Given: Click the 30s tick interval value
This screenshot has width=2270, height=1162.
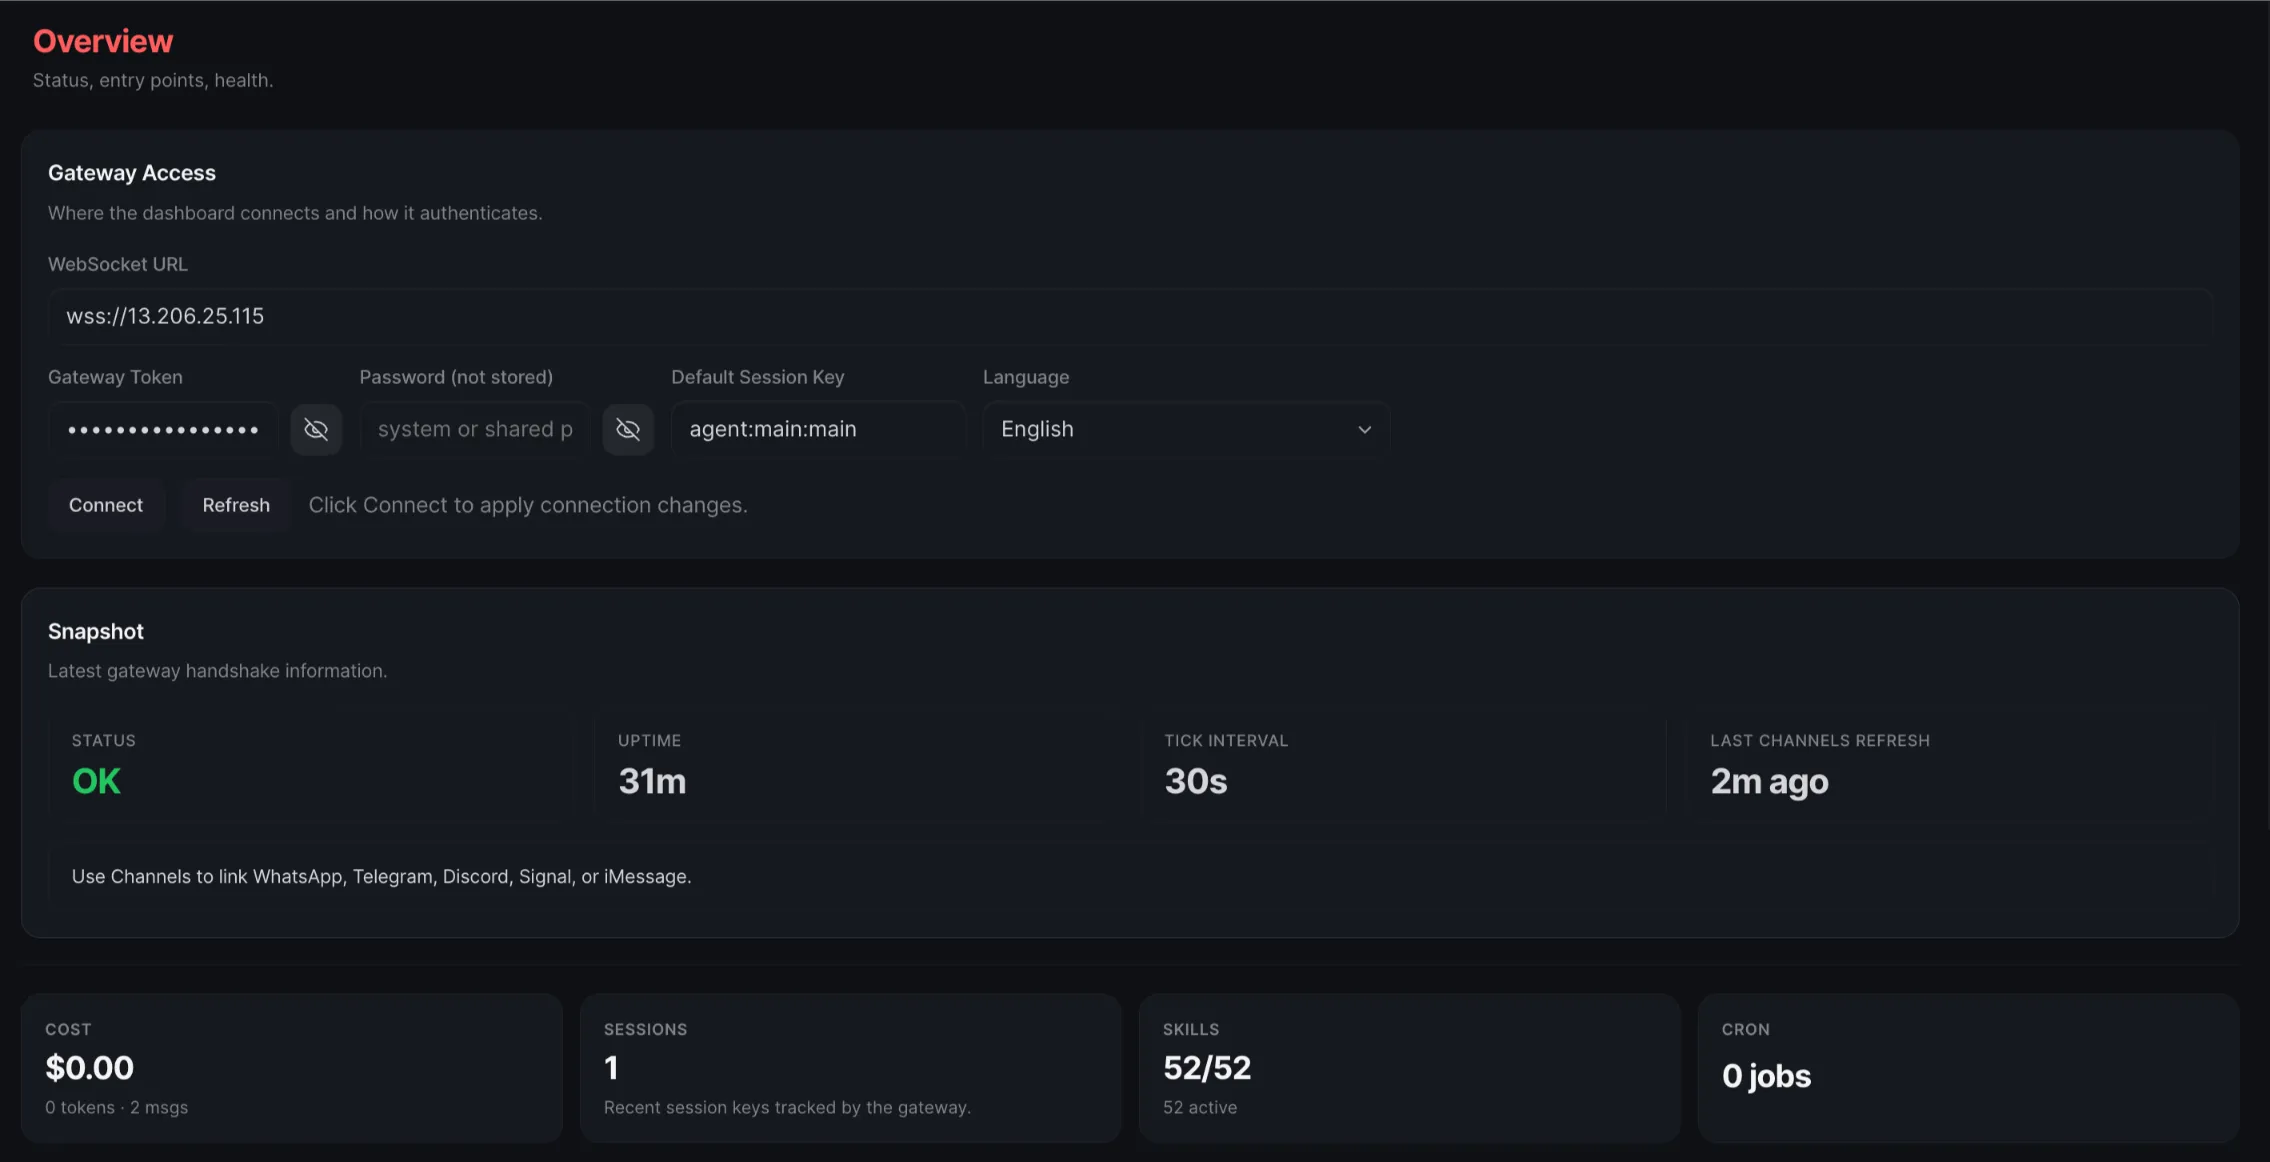Looking at the screenshot, I should click(x=1196, y=781).
